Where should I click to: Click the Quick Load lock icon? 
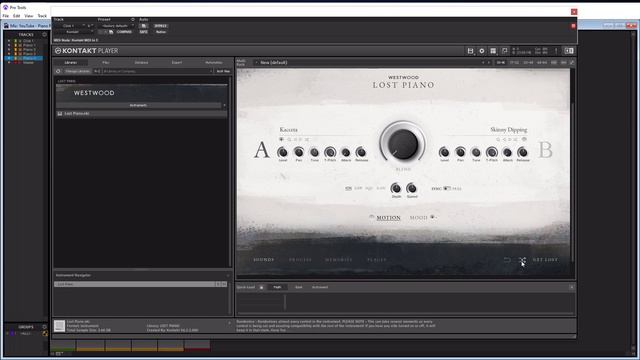pyautogui.click(x=262, y=287)
